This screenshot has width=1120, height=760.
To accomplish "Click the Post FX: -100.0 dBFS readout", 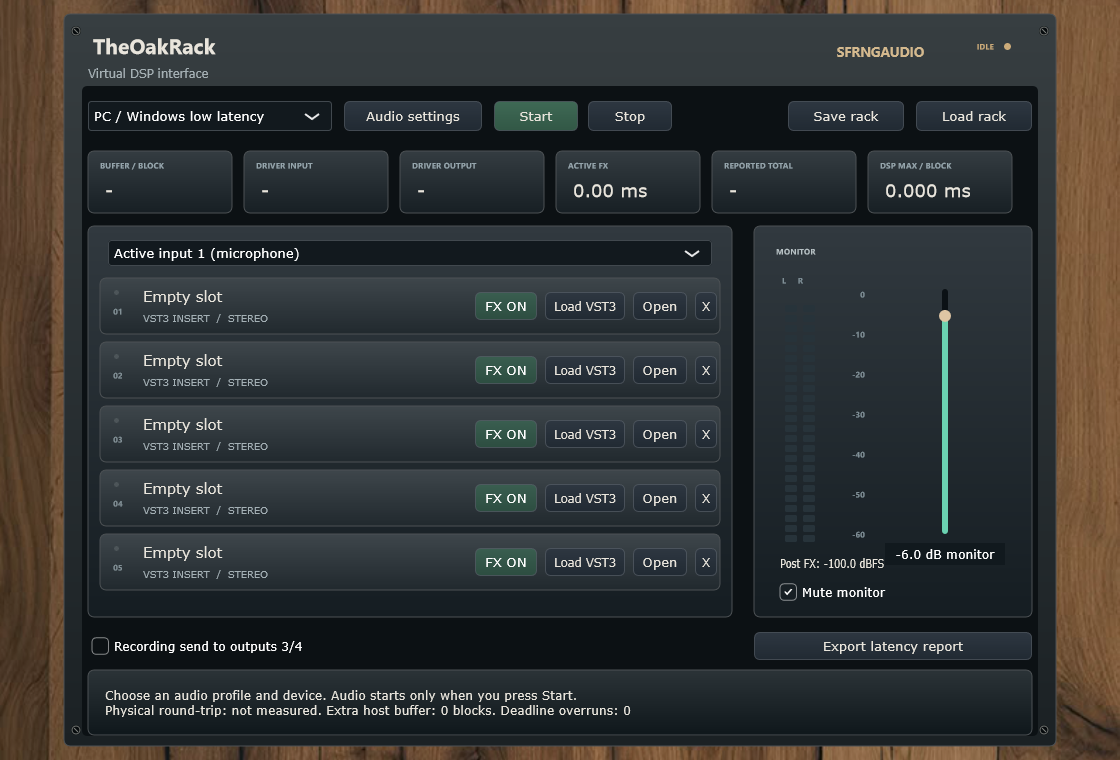I will coord(831,564).
